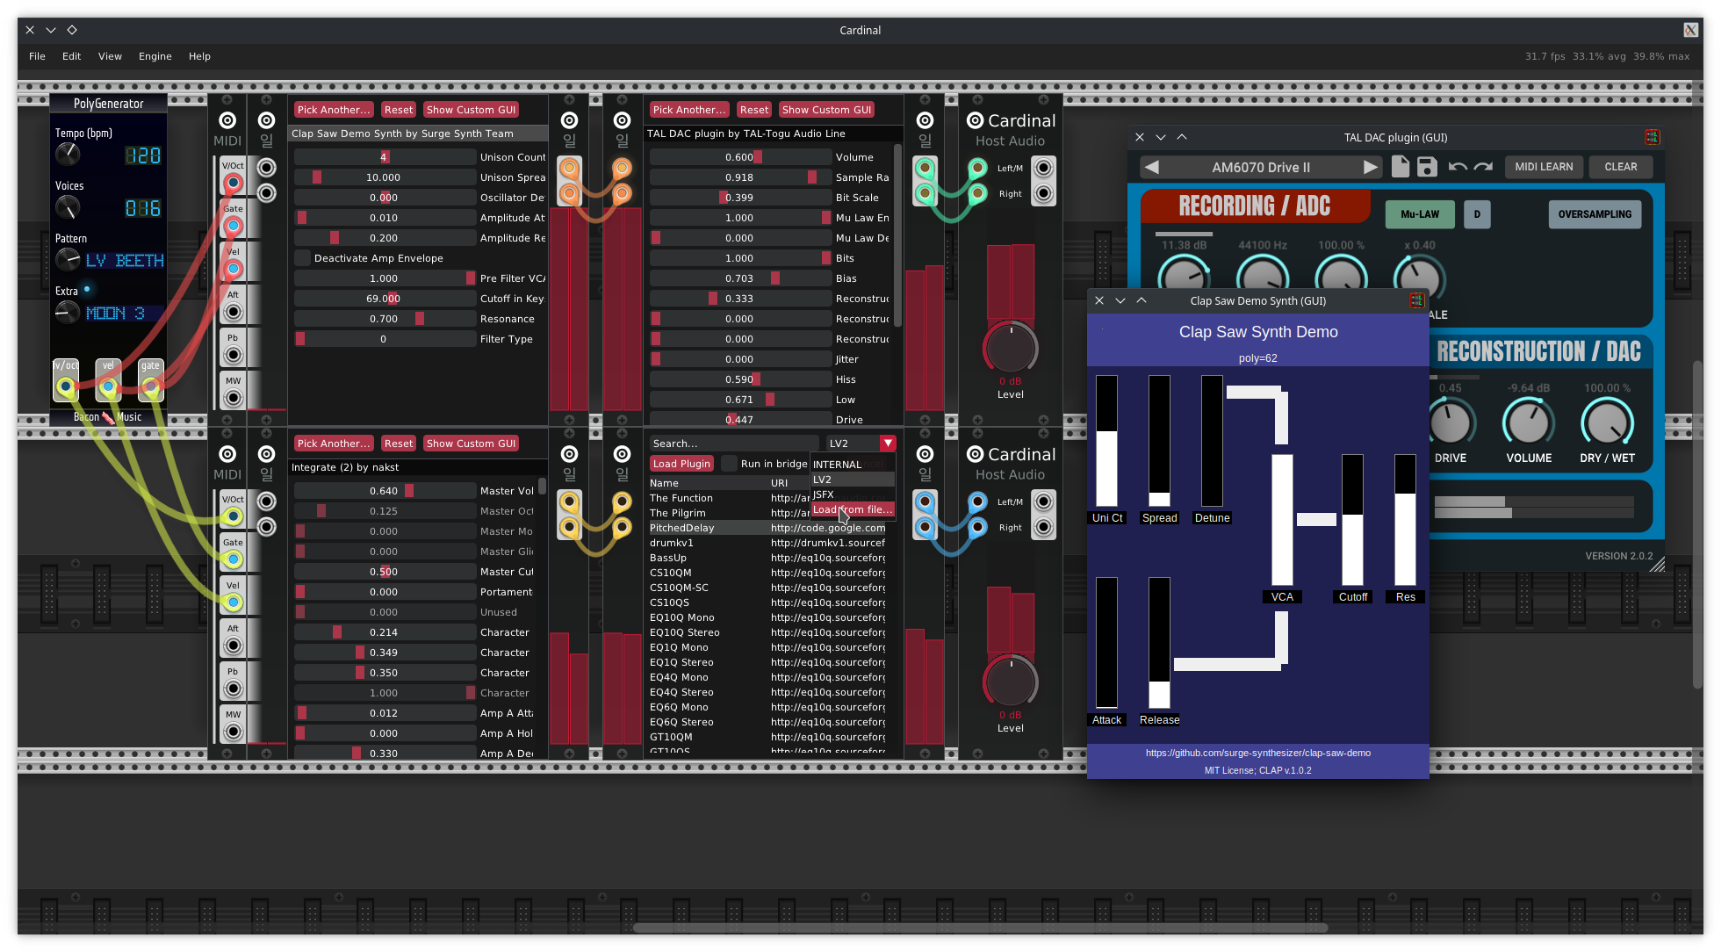Click the TAL DAC parameter list scrollbar
The height and width of the screenshot is (952, 1721).
[x=897, y=235]
